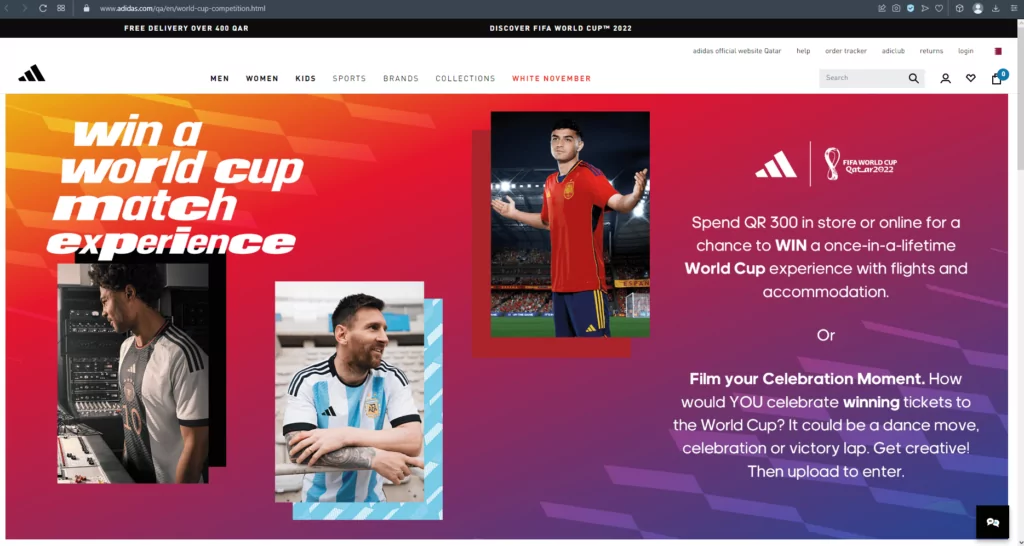Open the COLLECTIONS menu

coord(466,78)
